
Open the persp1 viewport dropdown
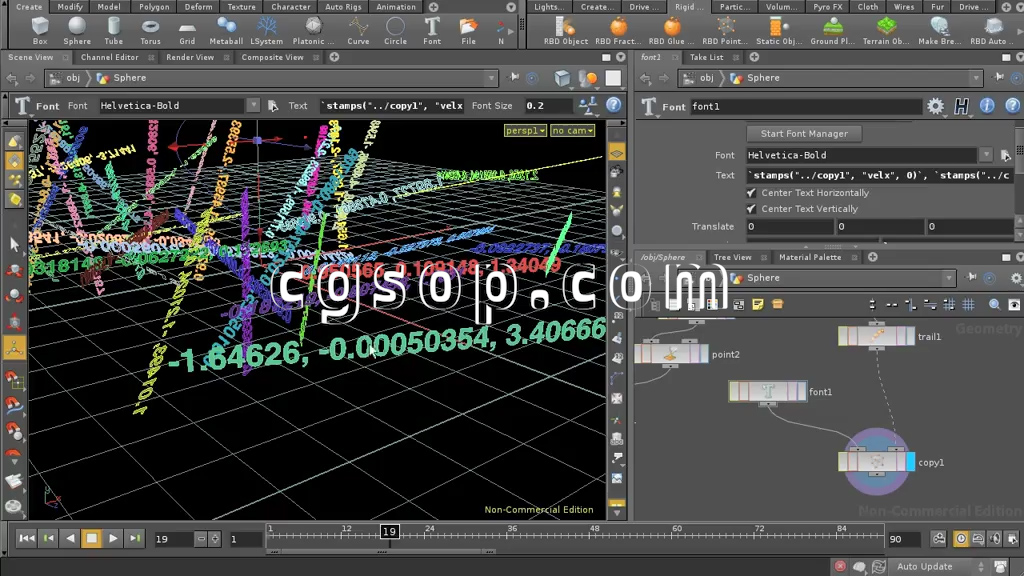525,131
